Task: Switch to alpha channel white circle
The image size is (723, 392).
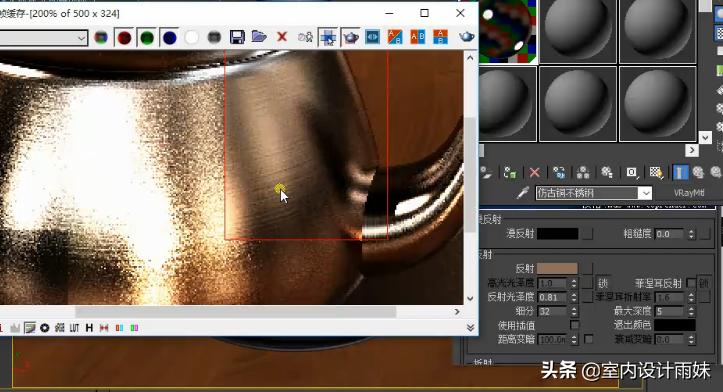Action: (191, 37)
